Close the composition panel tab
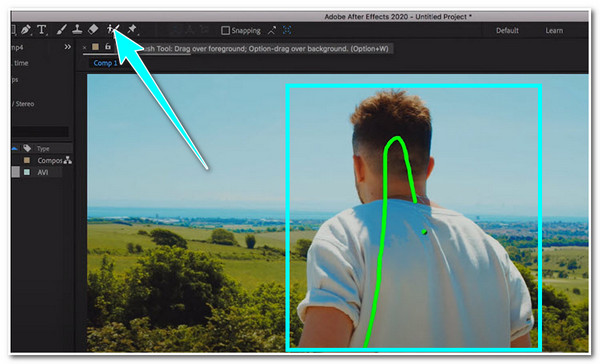 pos(85,47)
